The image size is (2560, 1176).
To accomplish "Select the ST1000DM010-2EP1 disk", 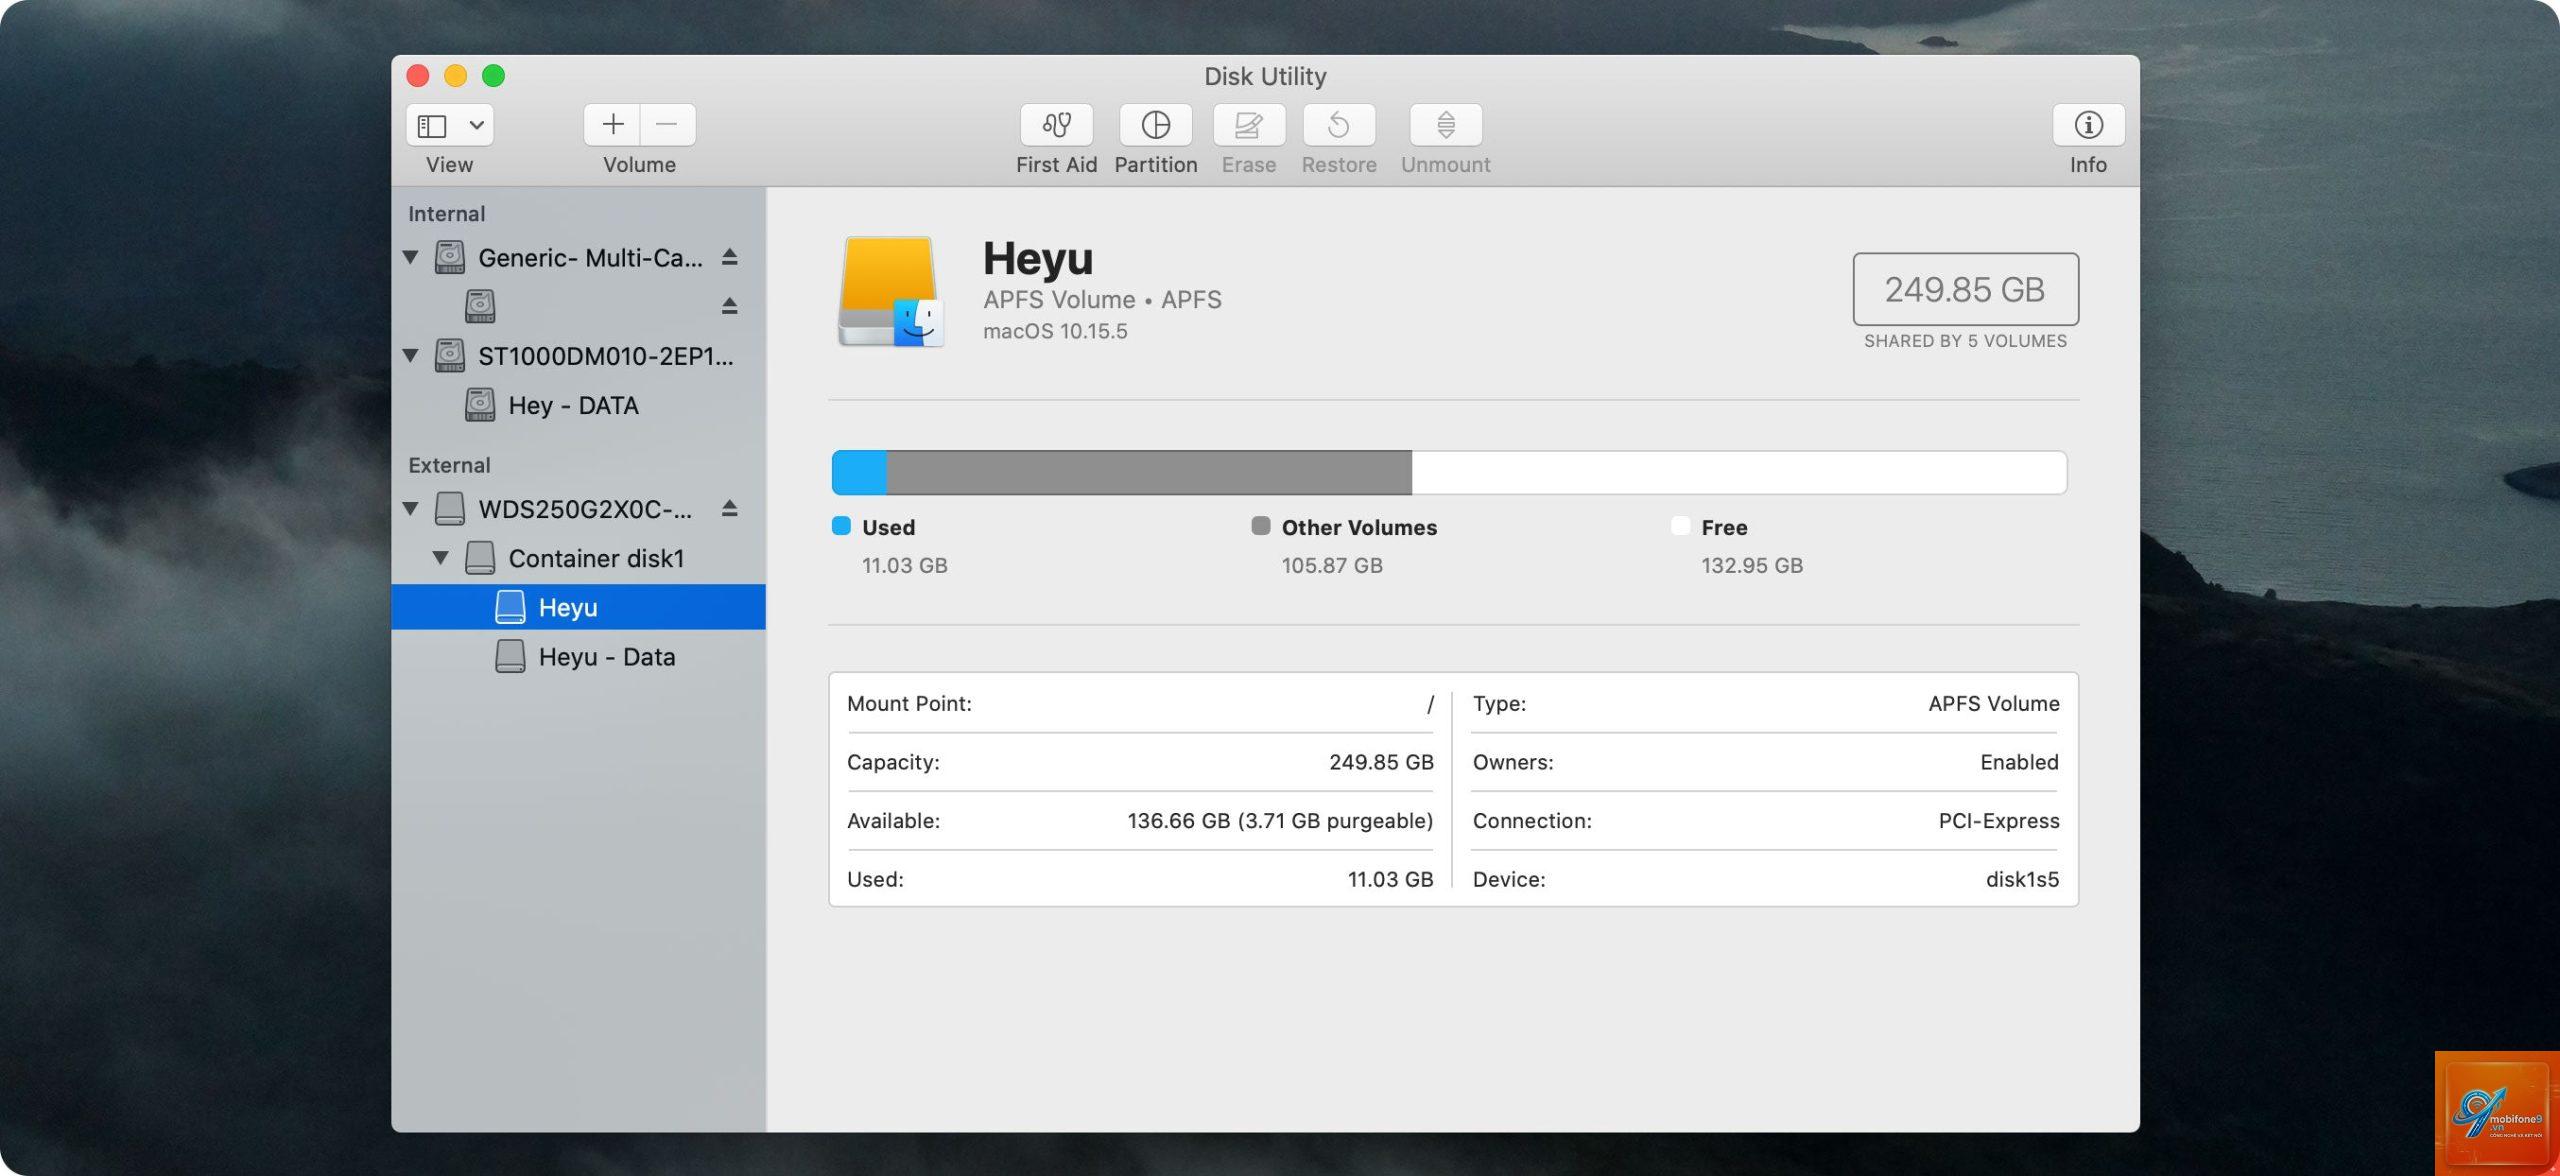I will click(x=578, y=355).
